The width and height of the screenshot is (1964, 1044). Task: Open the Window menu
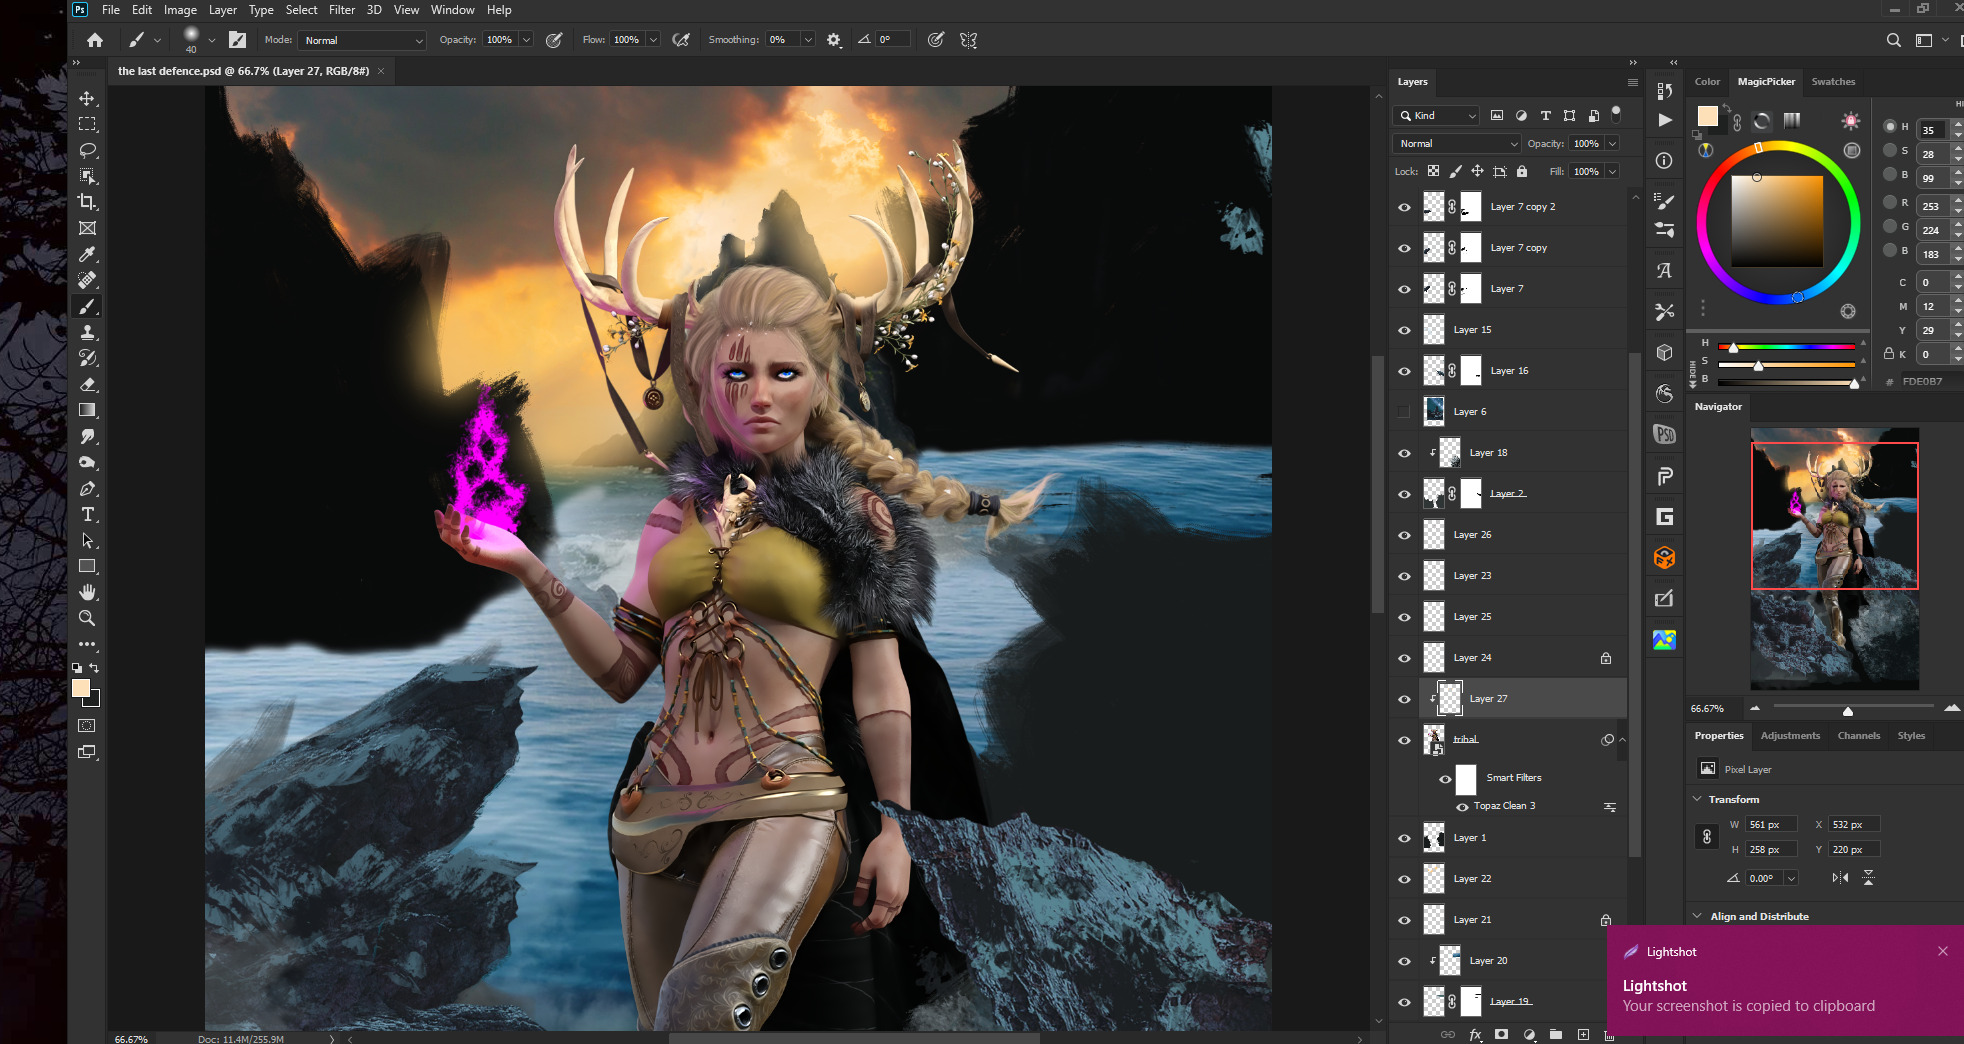point(452,10)
